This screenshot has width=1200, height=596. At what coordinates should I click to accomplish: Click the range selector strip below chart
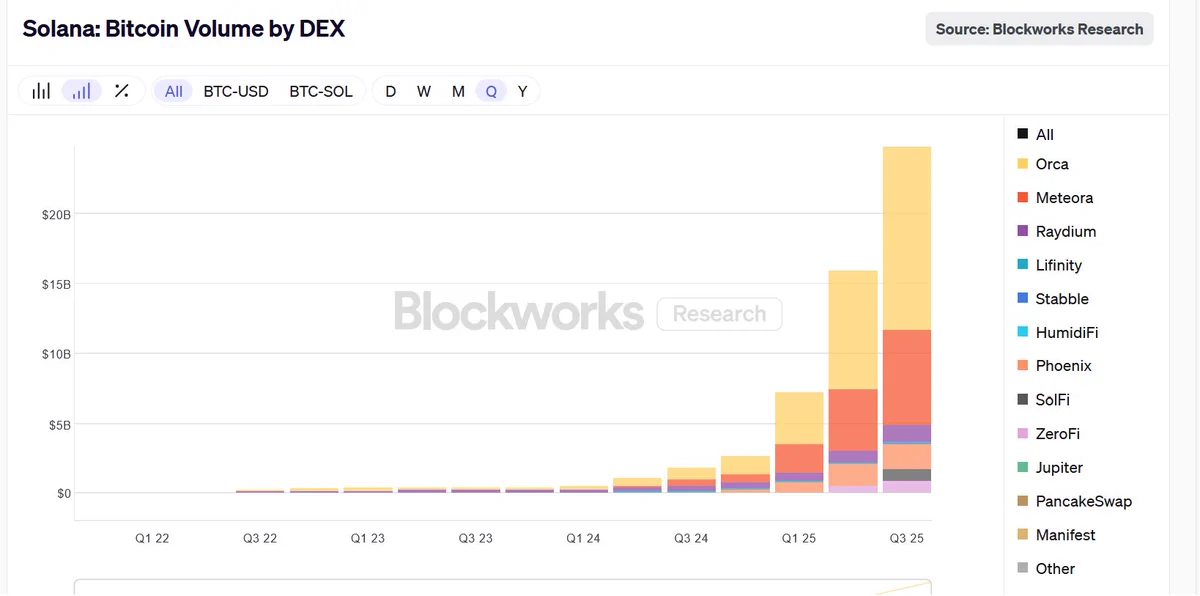click(x=503, y=587)
